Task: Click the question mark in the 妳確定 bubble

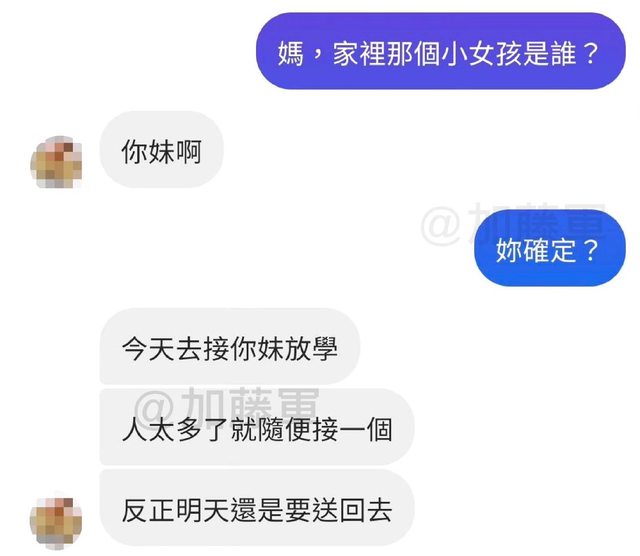Action: (590, 250)
